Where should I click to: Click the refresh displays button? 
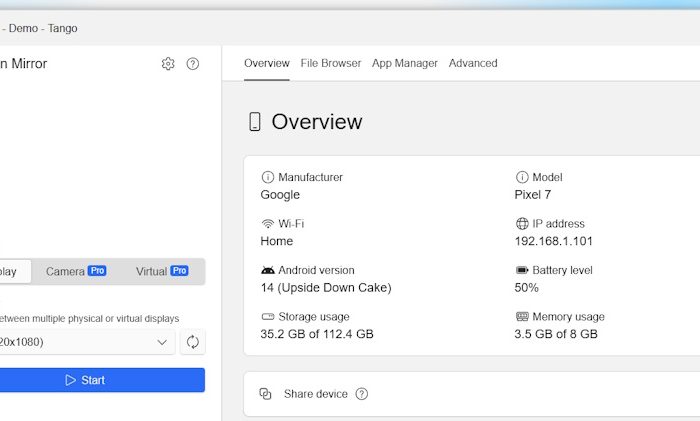(x=193, y=342)
